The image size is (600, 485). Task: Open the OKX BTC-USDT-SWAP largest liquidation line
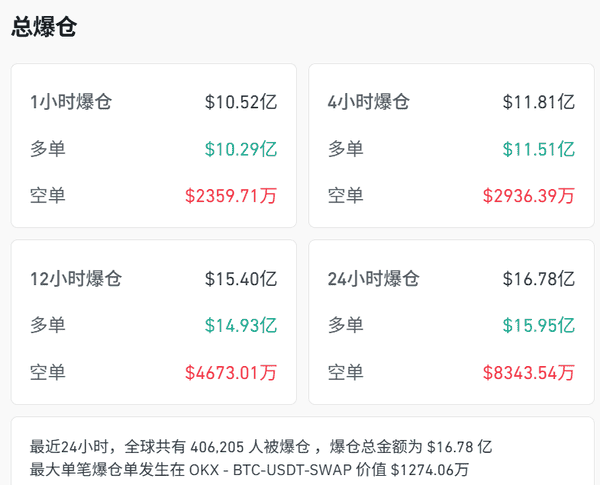(x=250, y=469)
